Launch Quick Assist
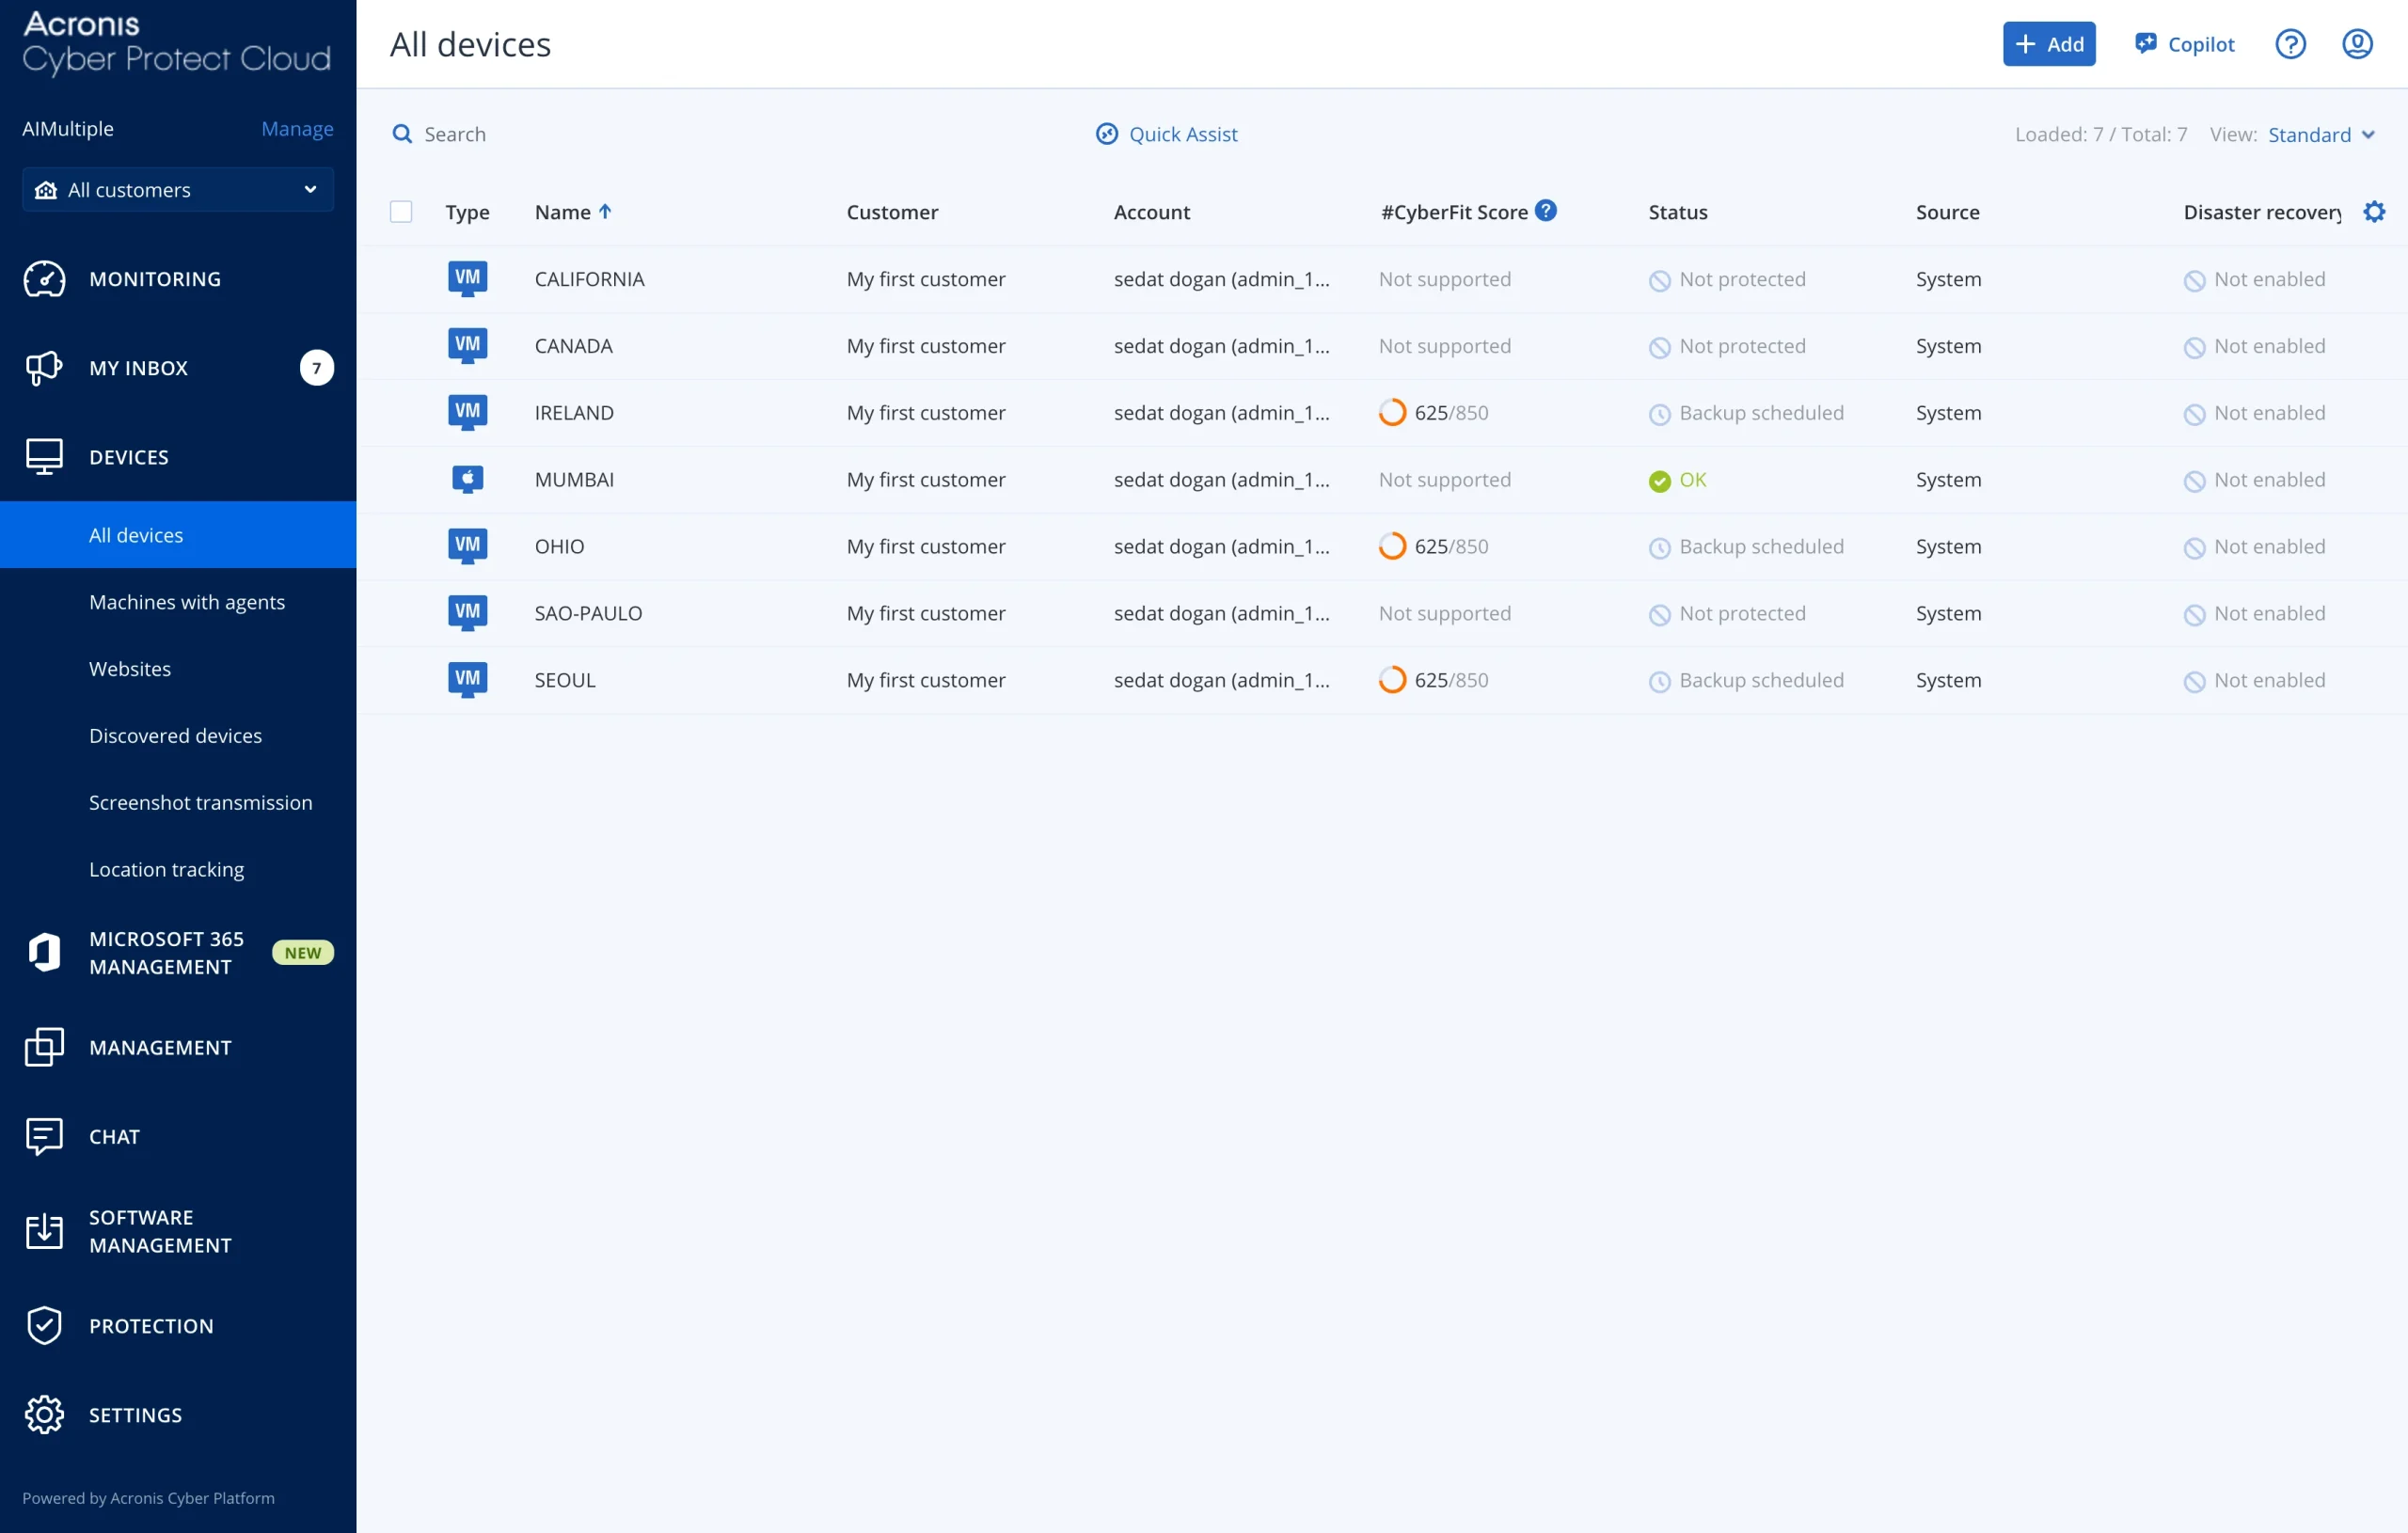Screen dimensions: 2408x1533 point(1166,134)
